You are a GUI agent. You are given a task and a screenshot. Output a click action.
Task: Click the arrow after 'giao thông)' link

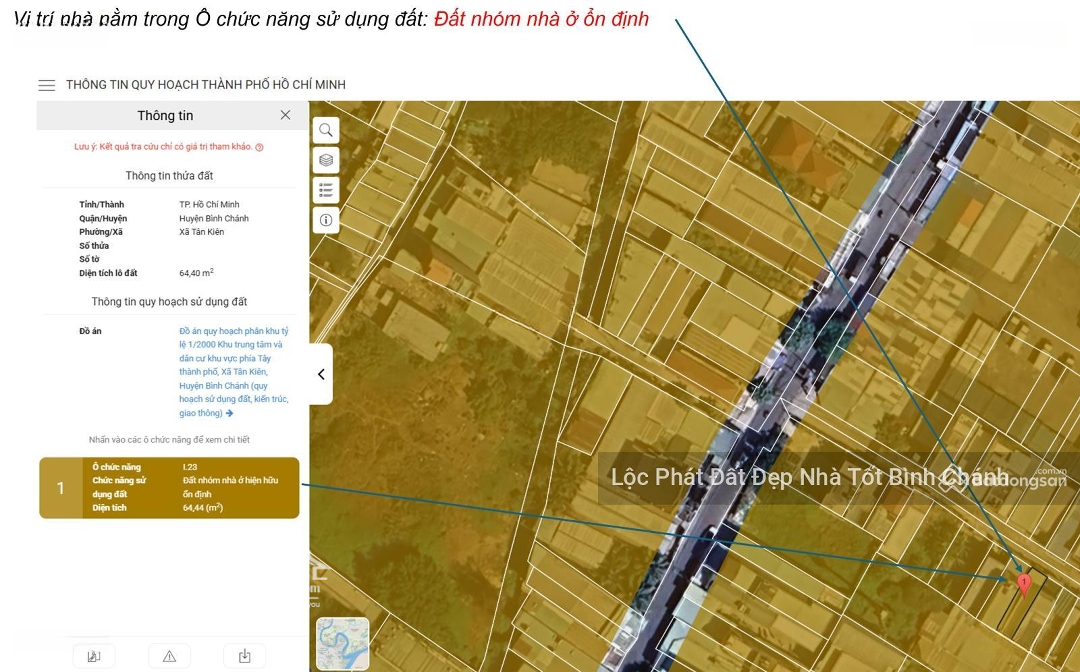(230, 413)
